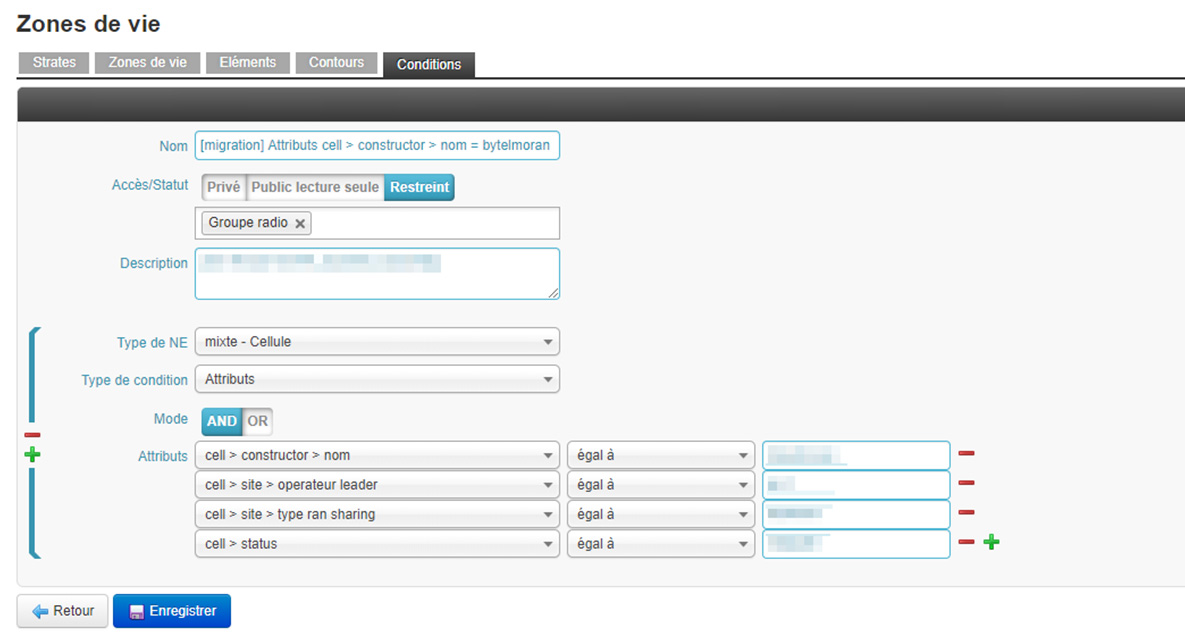Click the value field for operateur leader
Viewport: 1185px width, 635px height.
coord(856,485)
